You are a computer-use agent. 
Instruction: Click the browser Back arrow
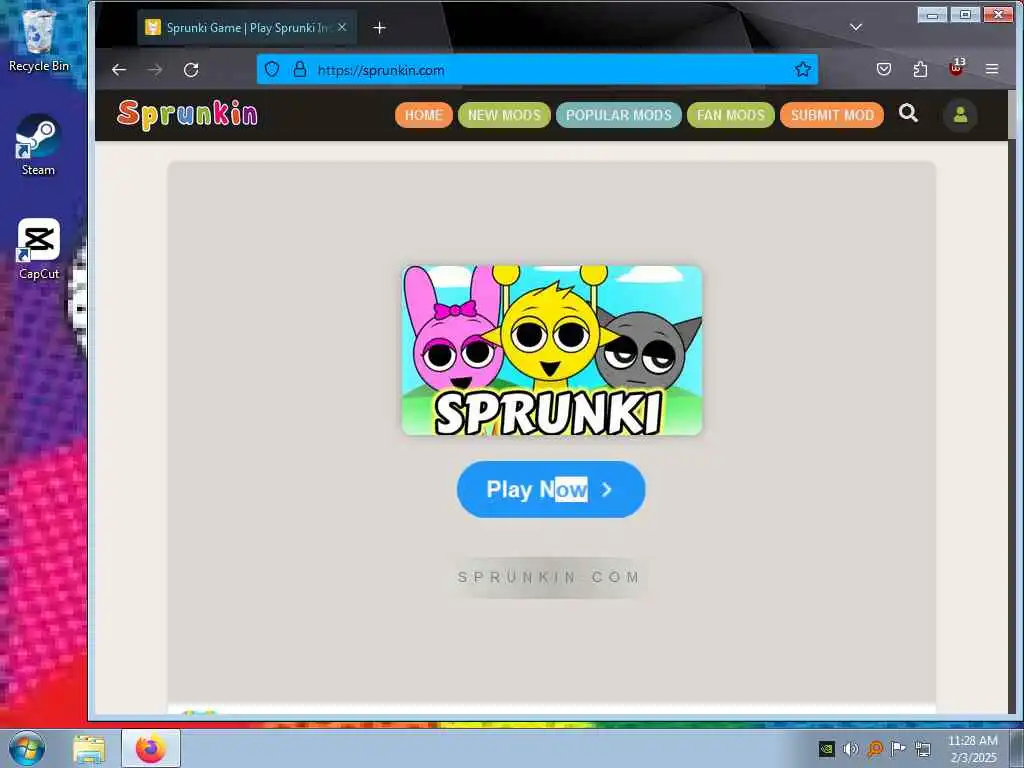pos(119,70)
